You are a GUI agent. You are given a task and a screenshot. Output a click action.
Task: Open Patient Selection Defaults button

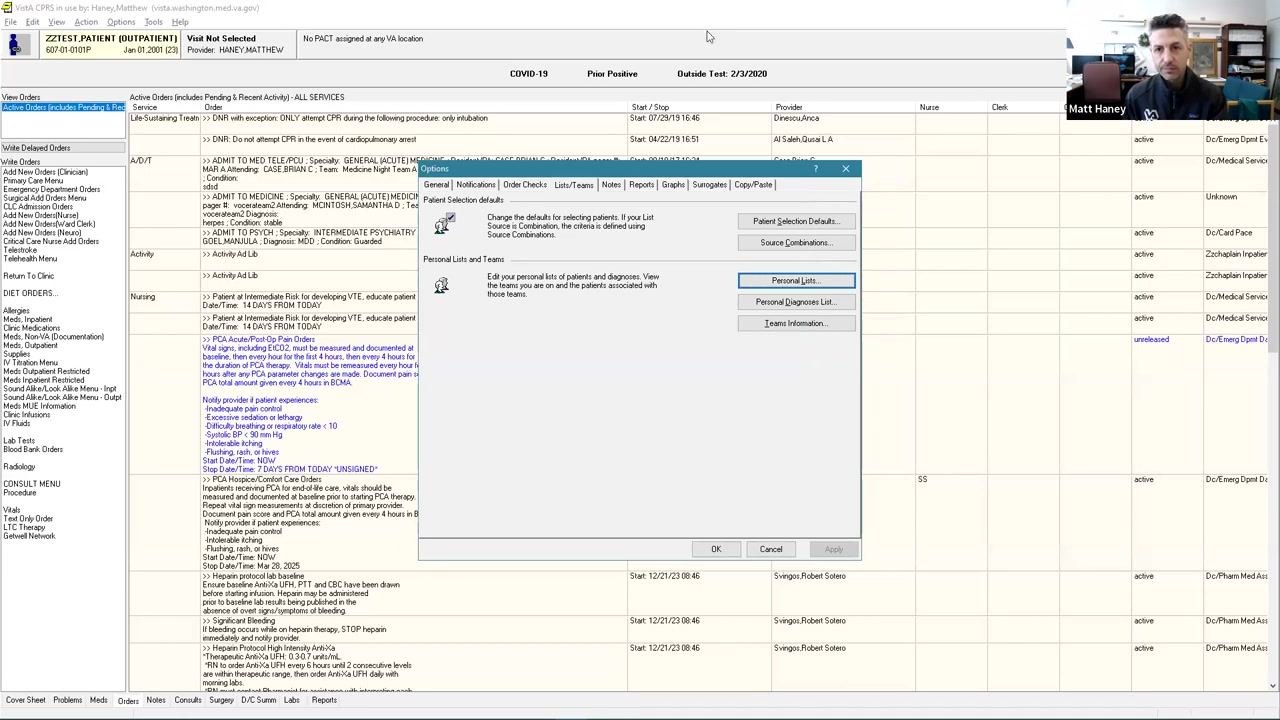coord(796,221)
